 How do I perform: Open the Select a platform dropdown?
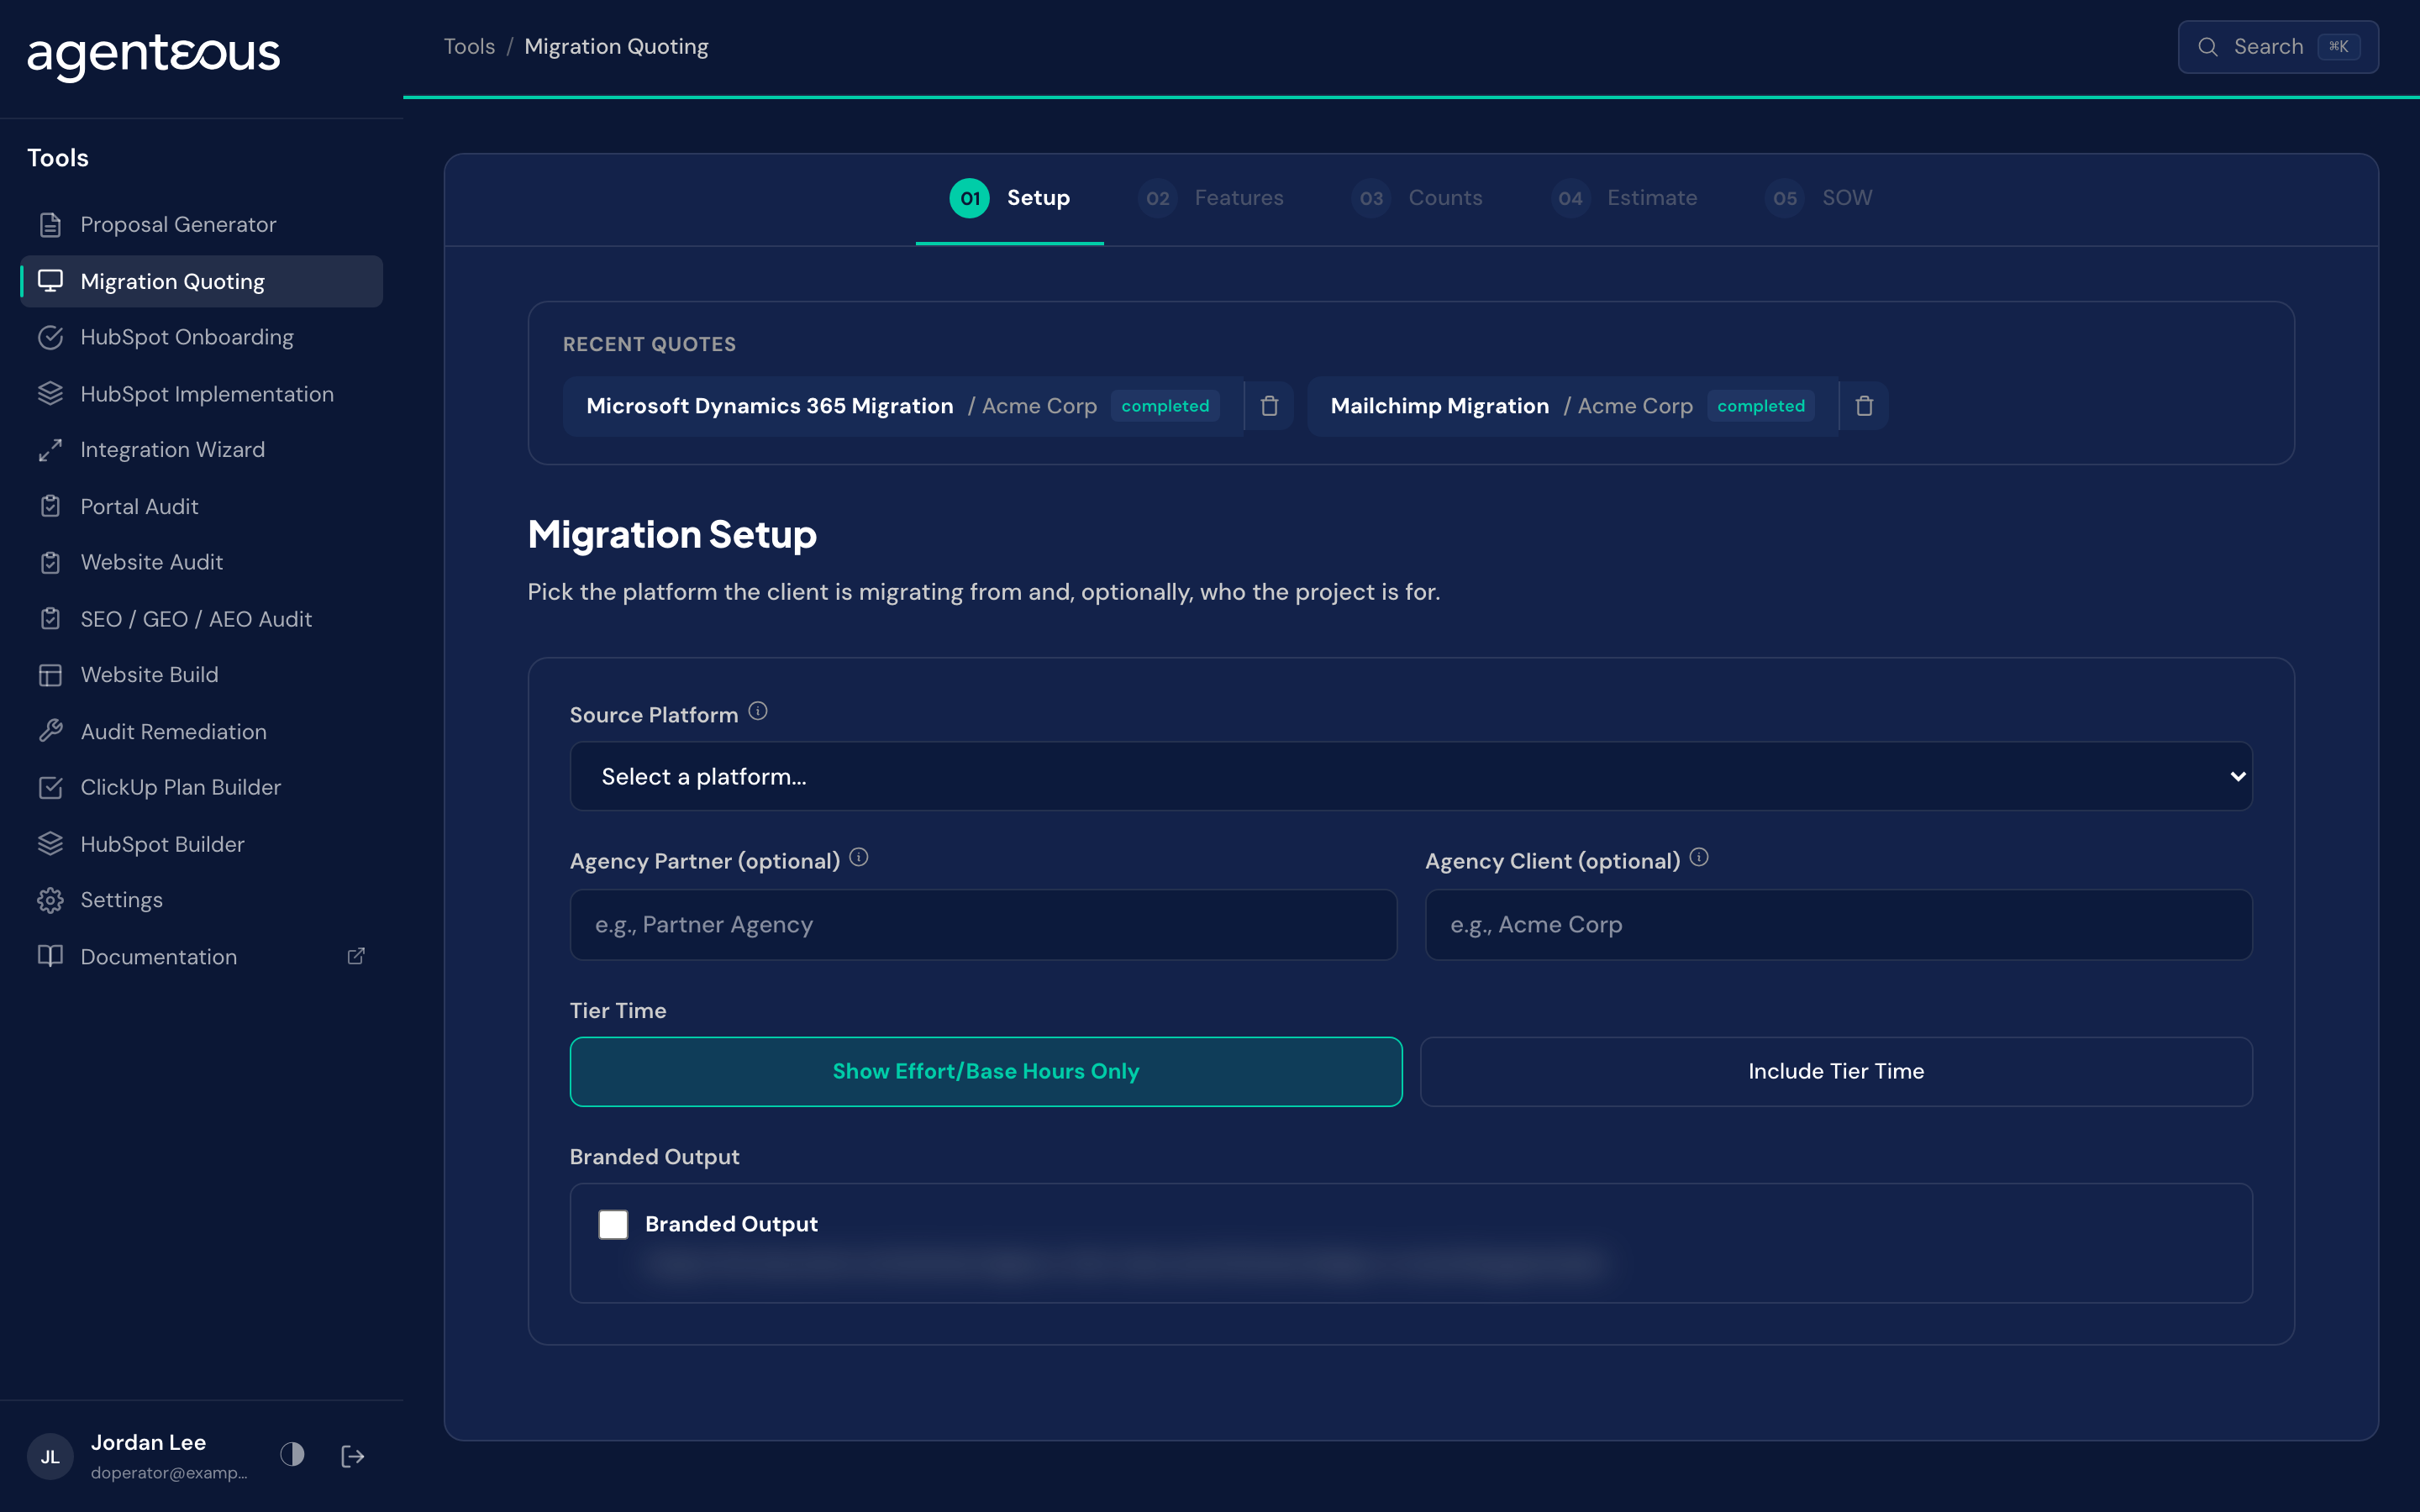(1411, 776)
